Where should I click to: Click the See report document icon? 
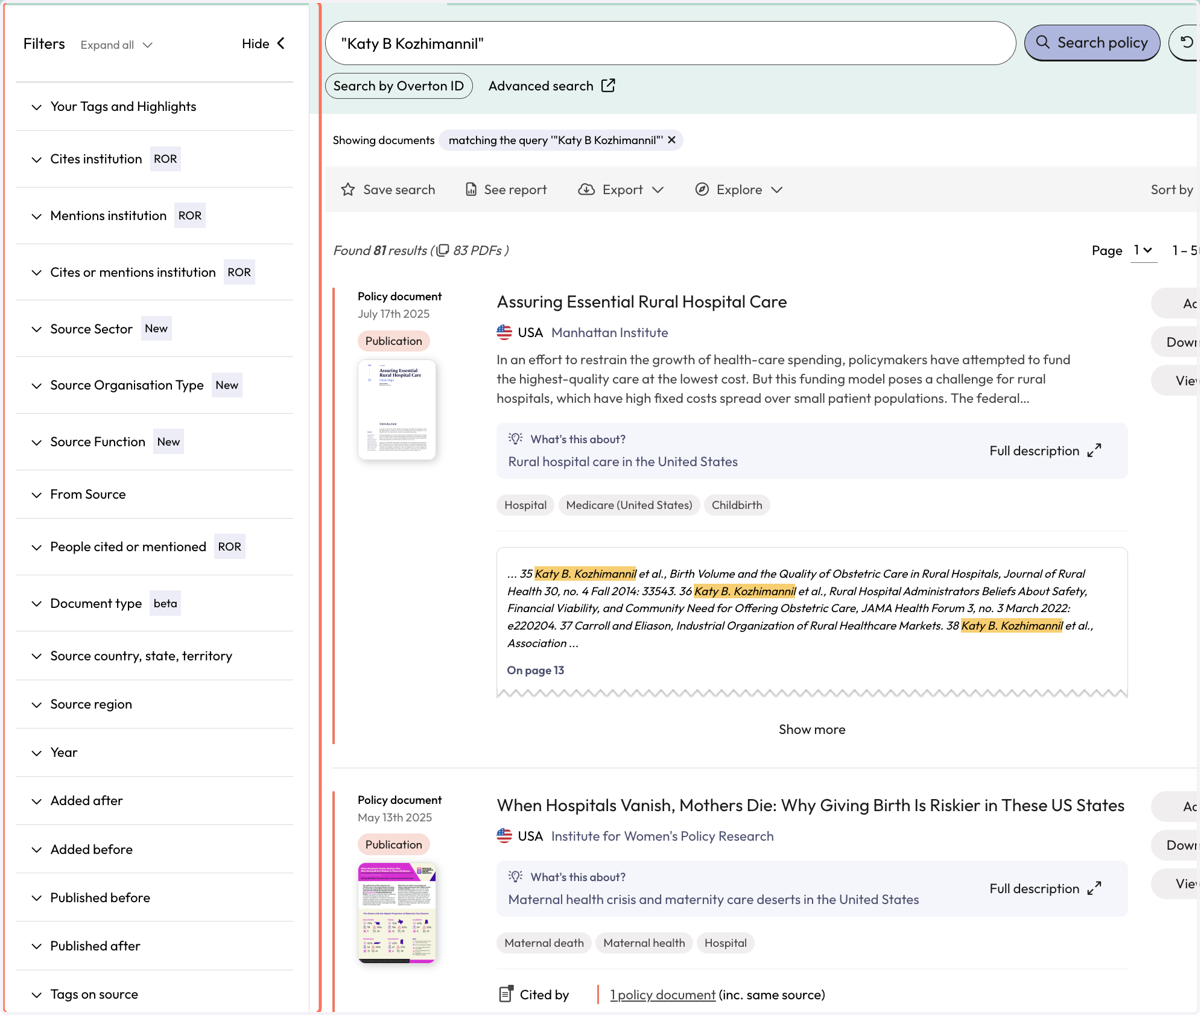pyautogui.click(x=471, y=189)
